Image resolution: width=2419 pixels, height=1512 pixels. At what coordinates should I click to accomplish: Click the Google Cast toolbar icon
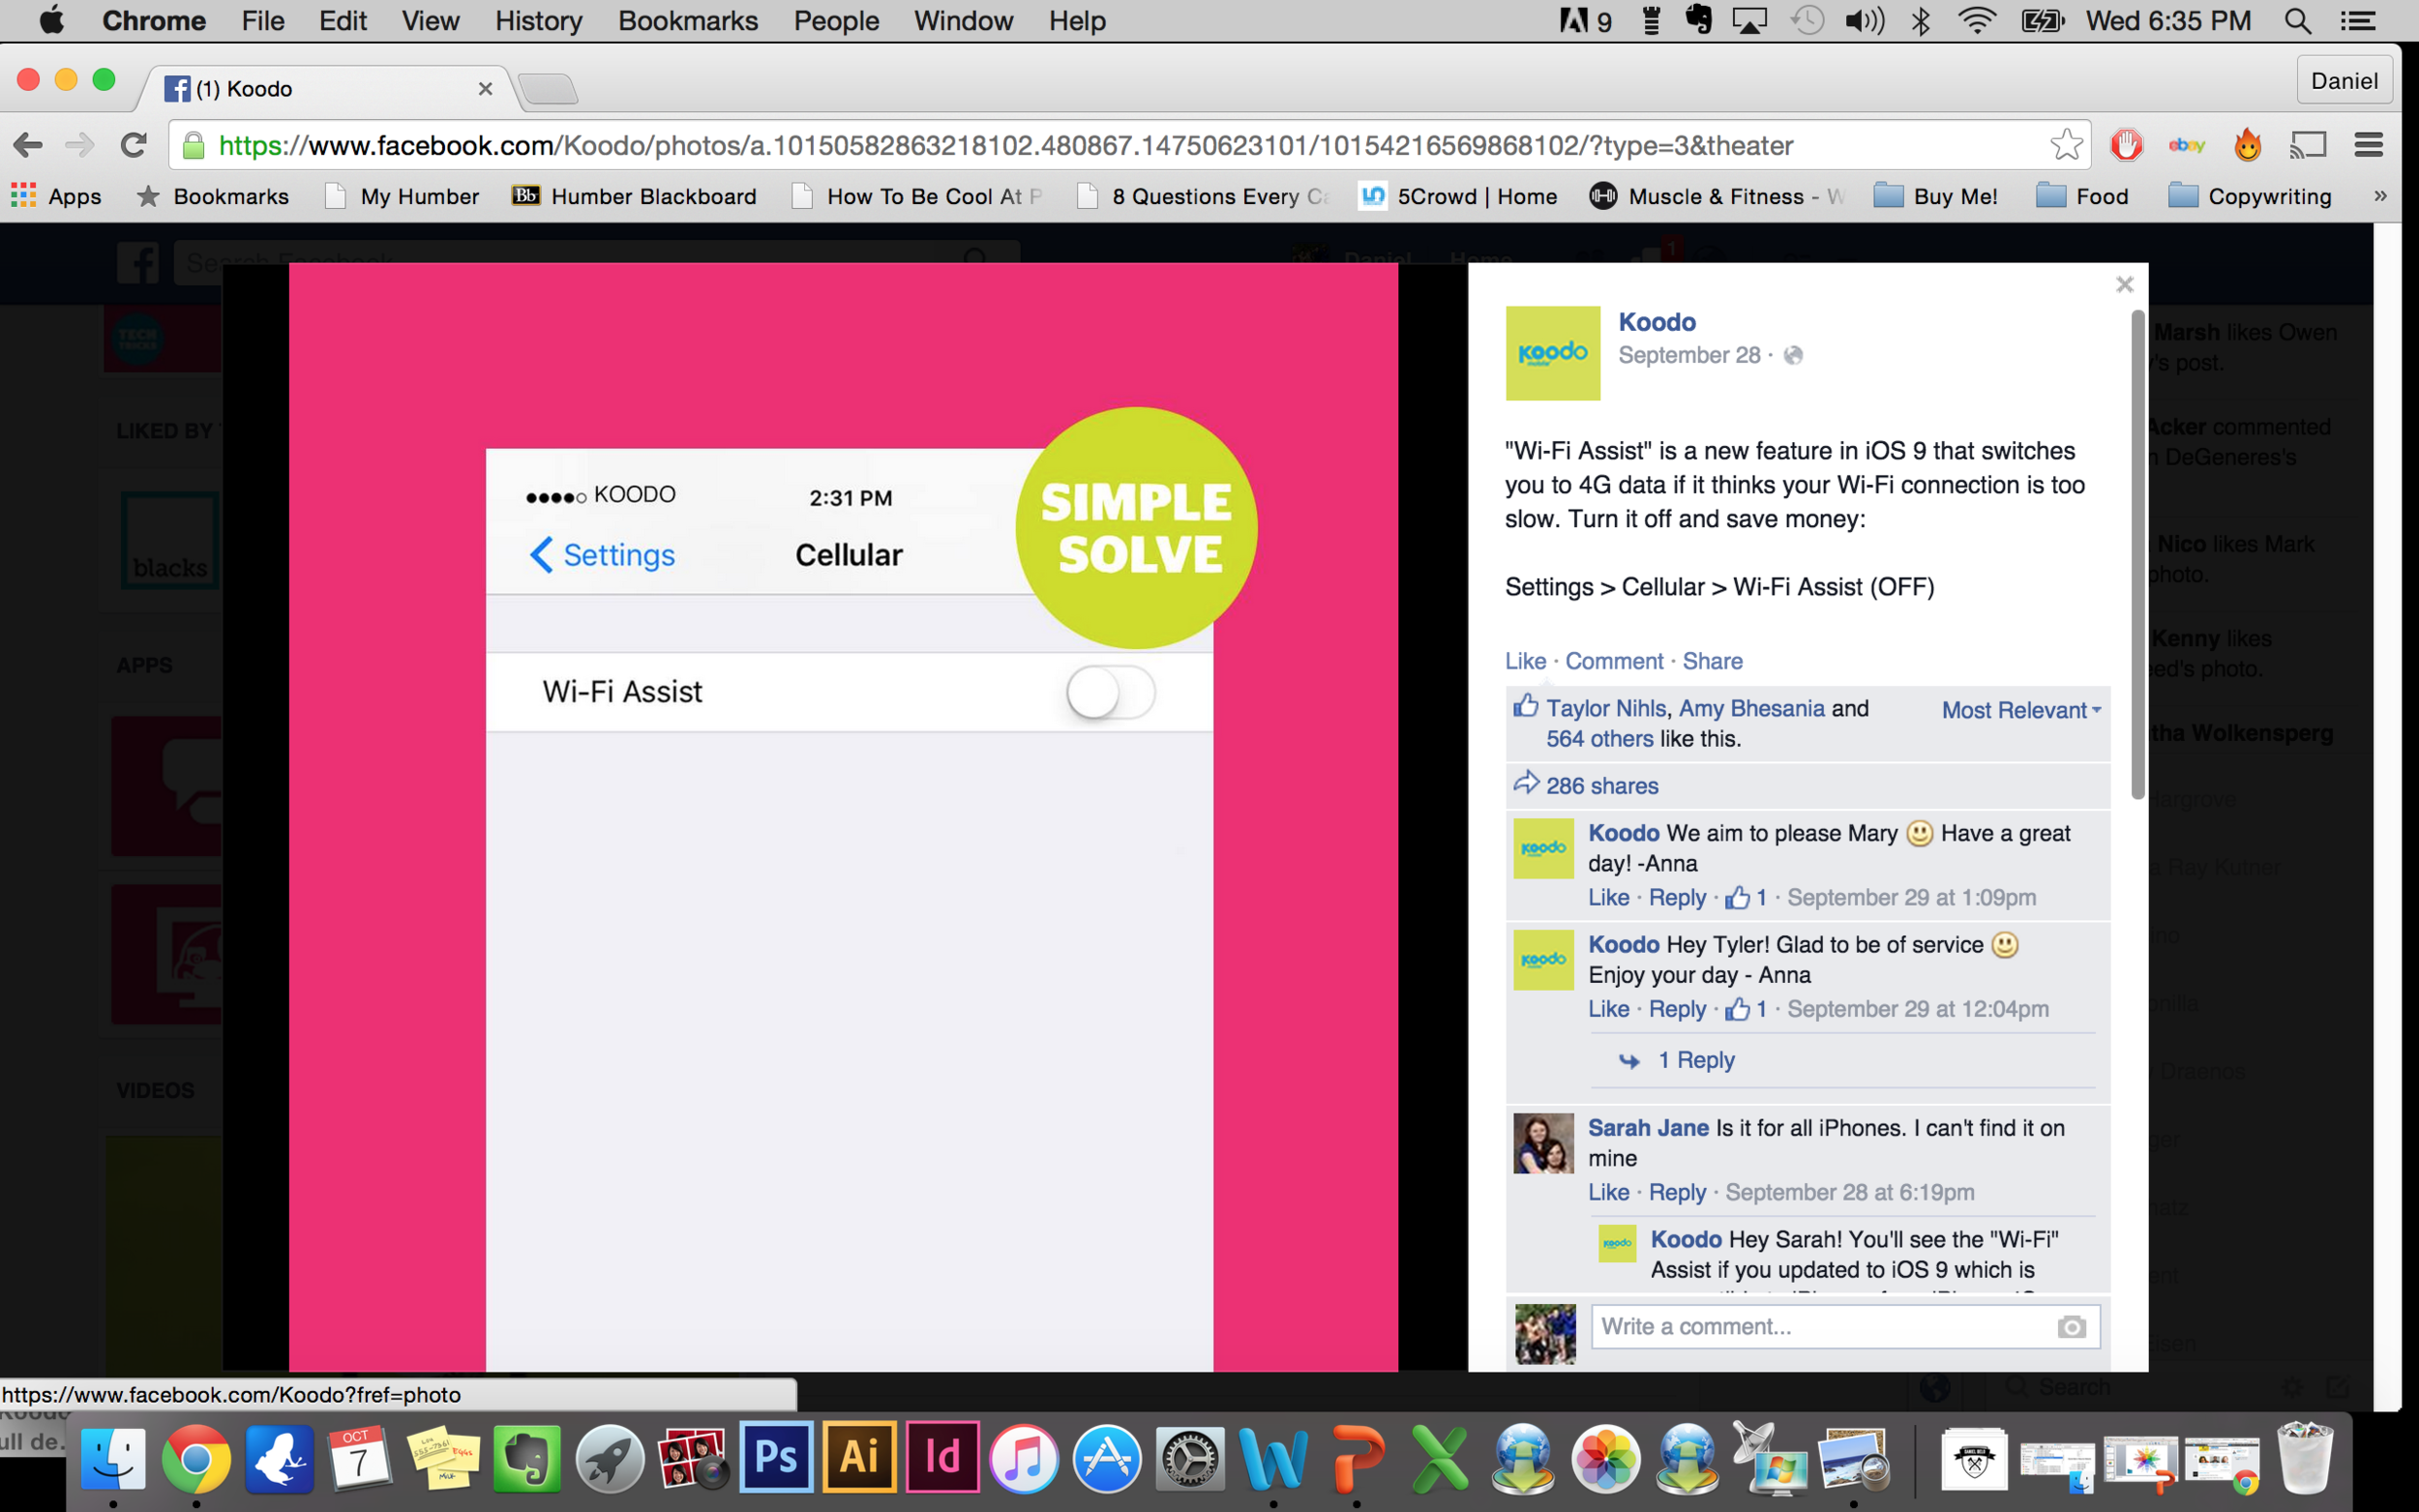[2308, 145]
